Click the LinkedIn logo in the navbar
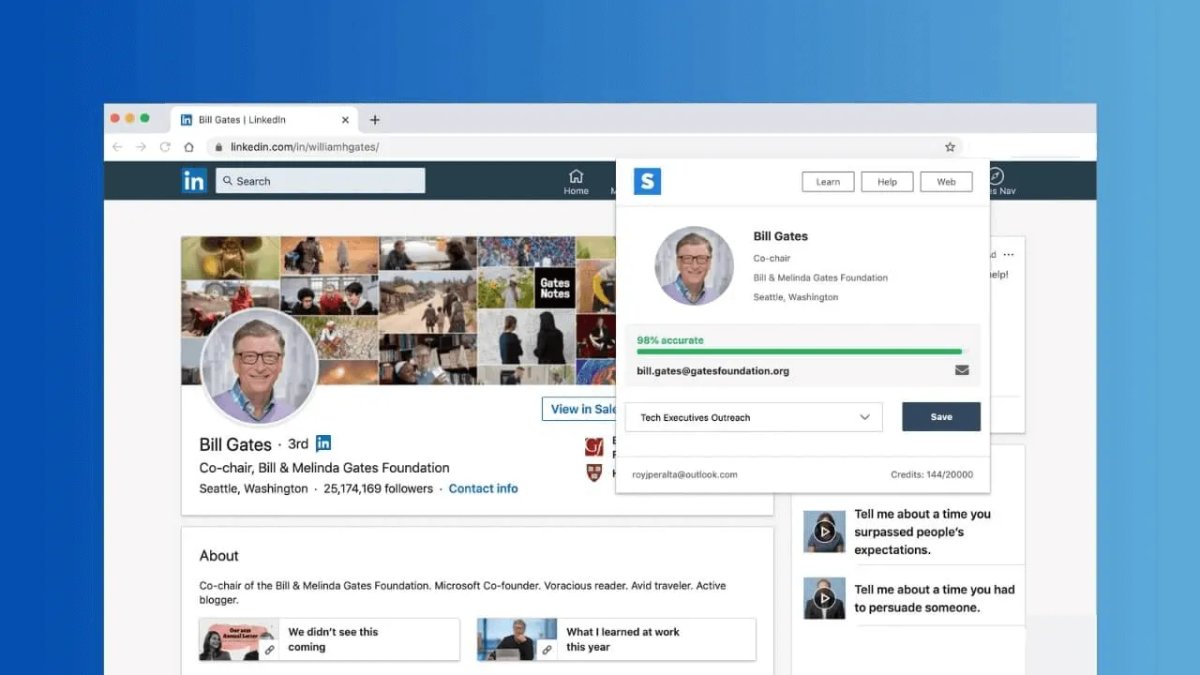 [194, 181]
